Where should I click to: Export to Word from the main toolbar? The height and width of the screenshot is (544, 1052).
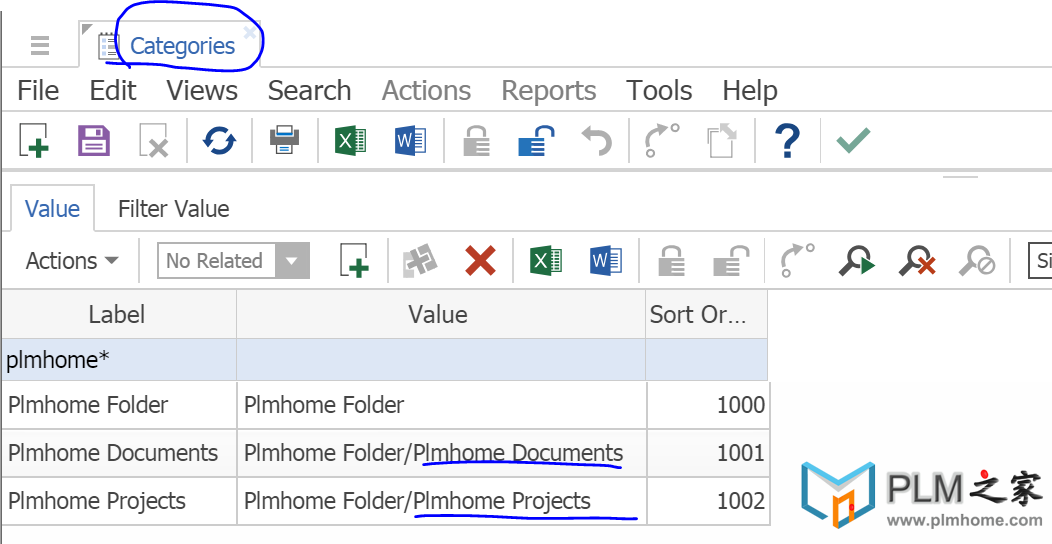410,141
